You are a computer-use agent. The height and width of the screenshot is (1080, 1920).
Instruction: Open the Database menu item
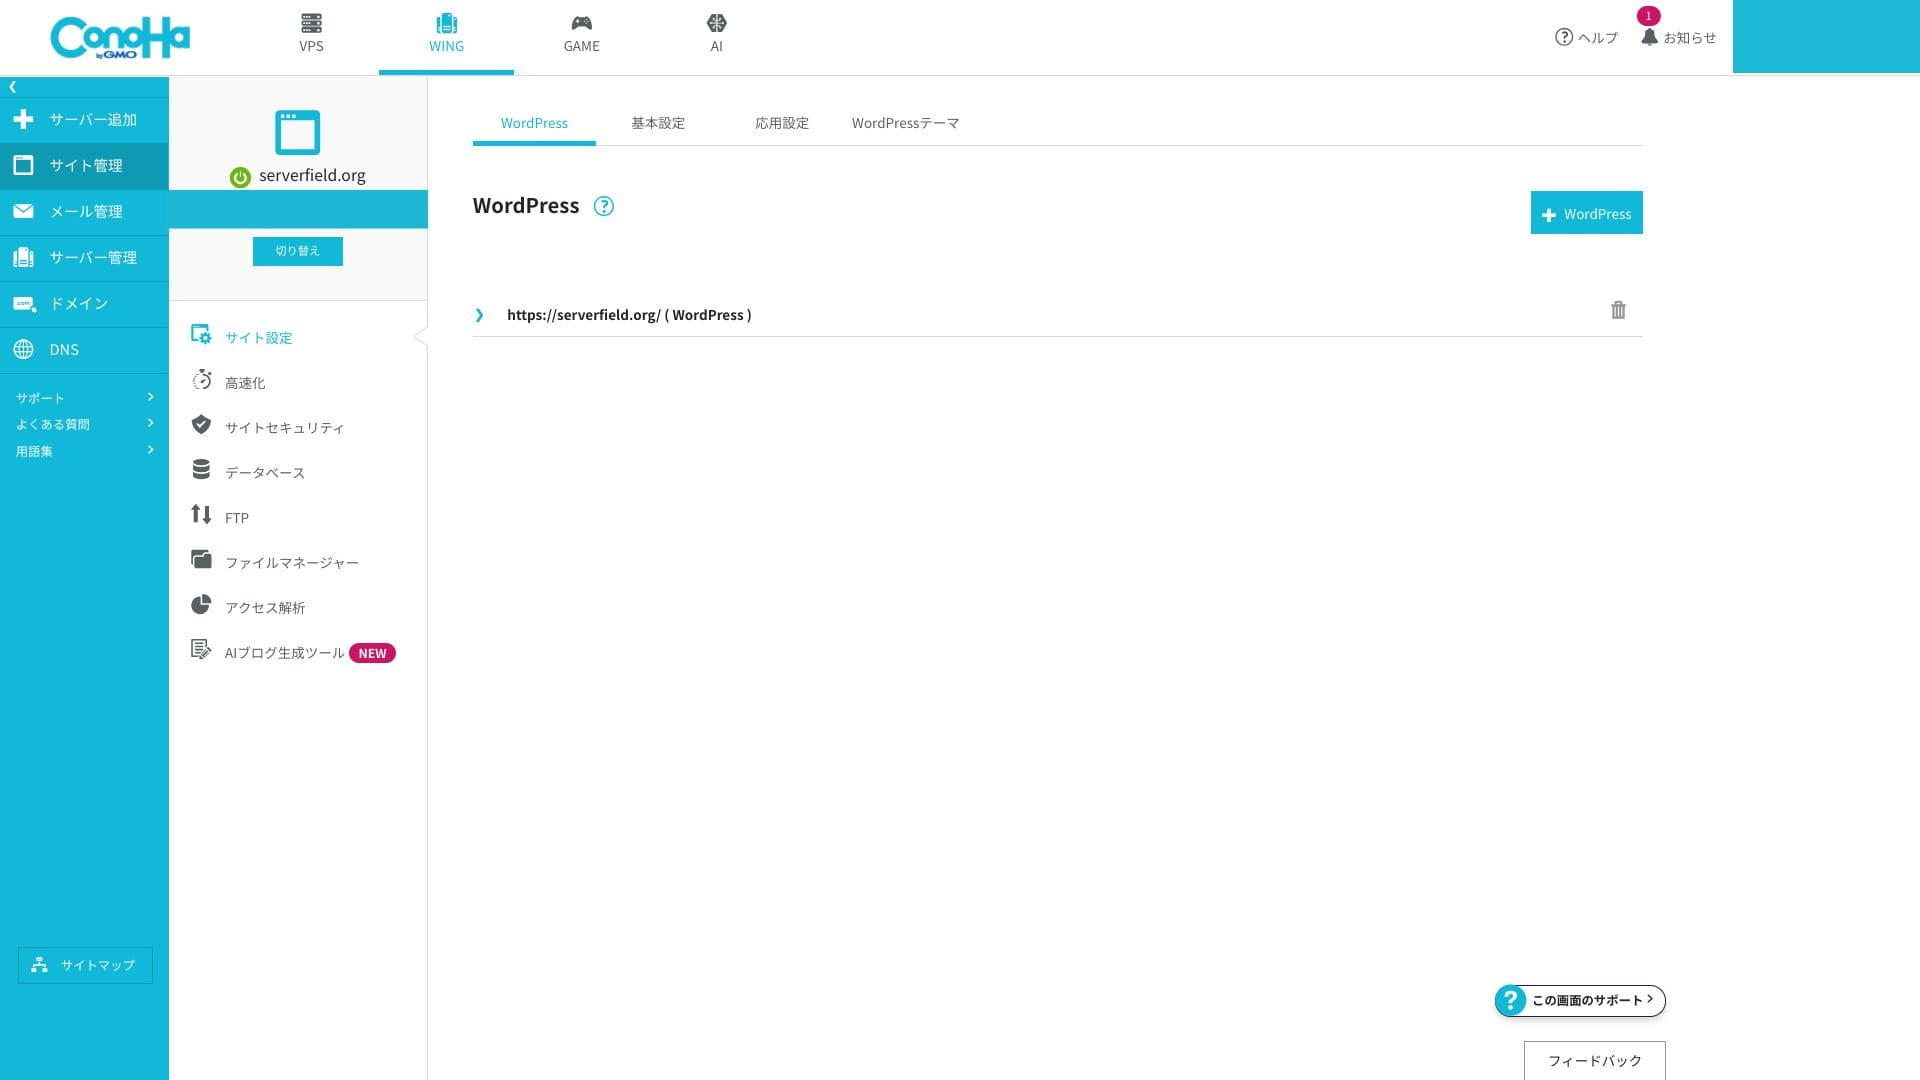pyautogui.click(x=264, y=472)
